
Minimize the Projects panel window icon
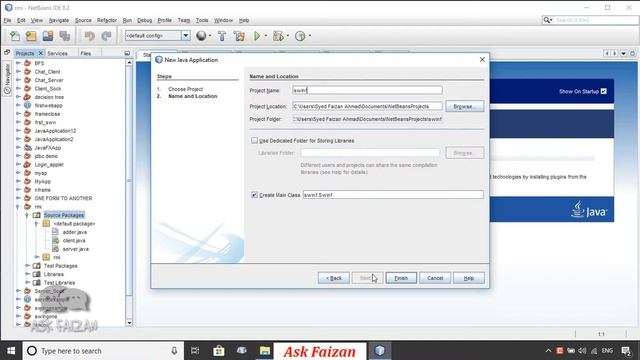pos(127,53)
